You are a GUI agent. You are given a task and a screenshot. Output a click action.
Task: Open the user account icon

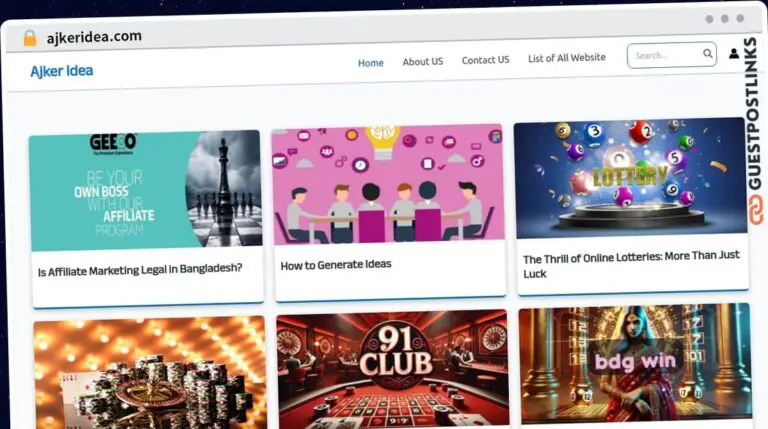tap(733, 53)
